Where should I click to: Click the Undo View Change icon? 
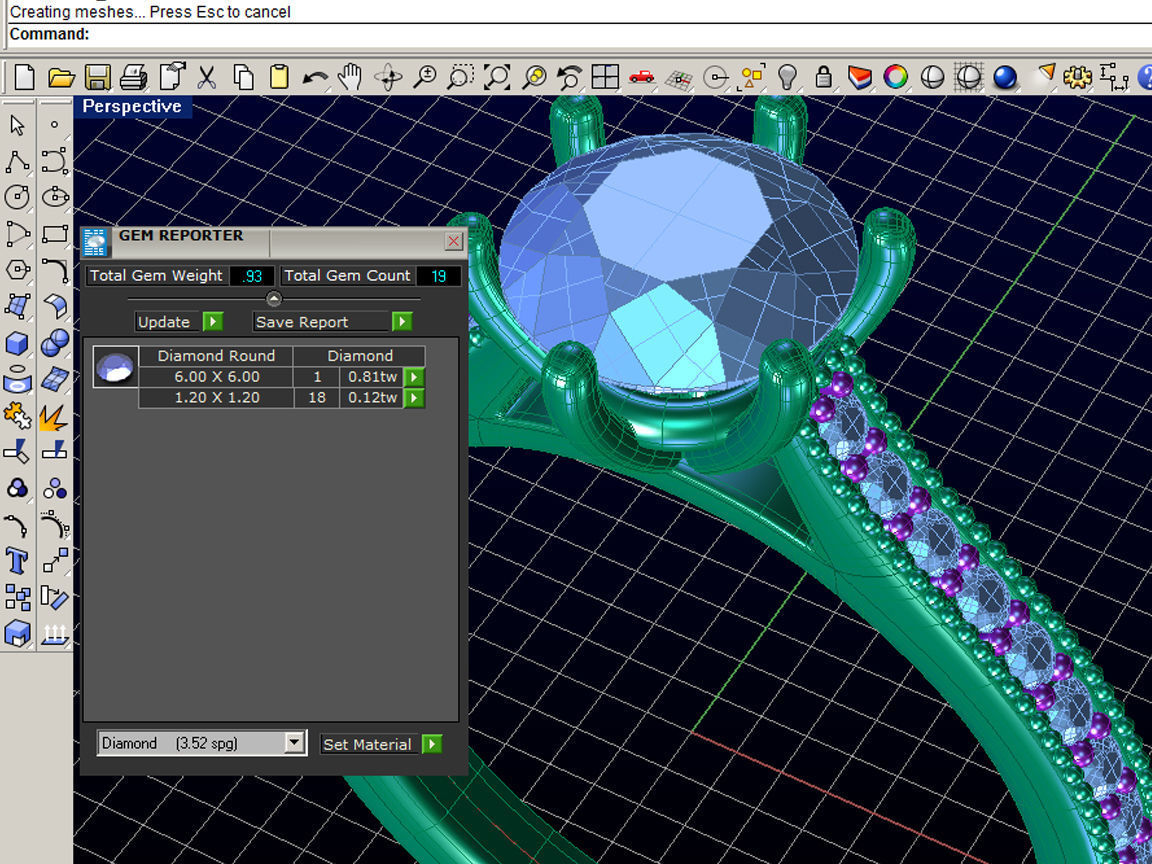[x=569, y=76]
